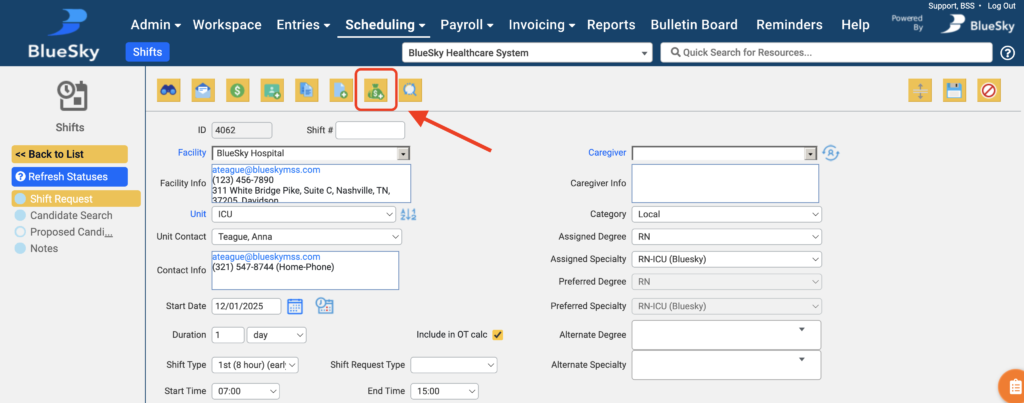The height and width of the screenshot is (403, 1024).
Task: Click the A-Z sort icon next to Unit
Action: [407, 214]
